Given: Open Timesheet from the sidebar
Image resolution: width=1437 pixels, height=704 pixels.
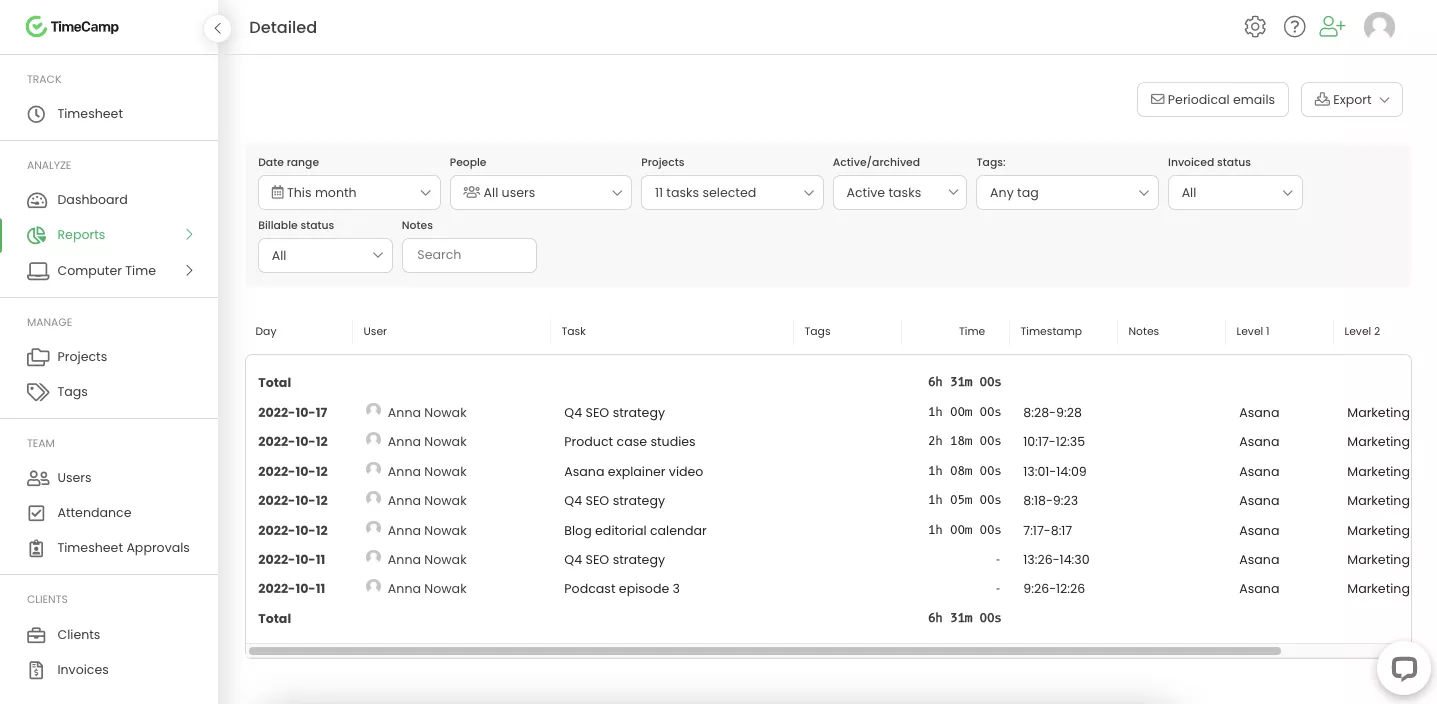Looking at the screenshot, I should [90, 114].
